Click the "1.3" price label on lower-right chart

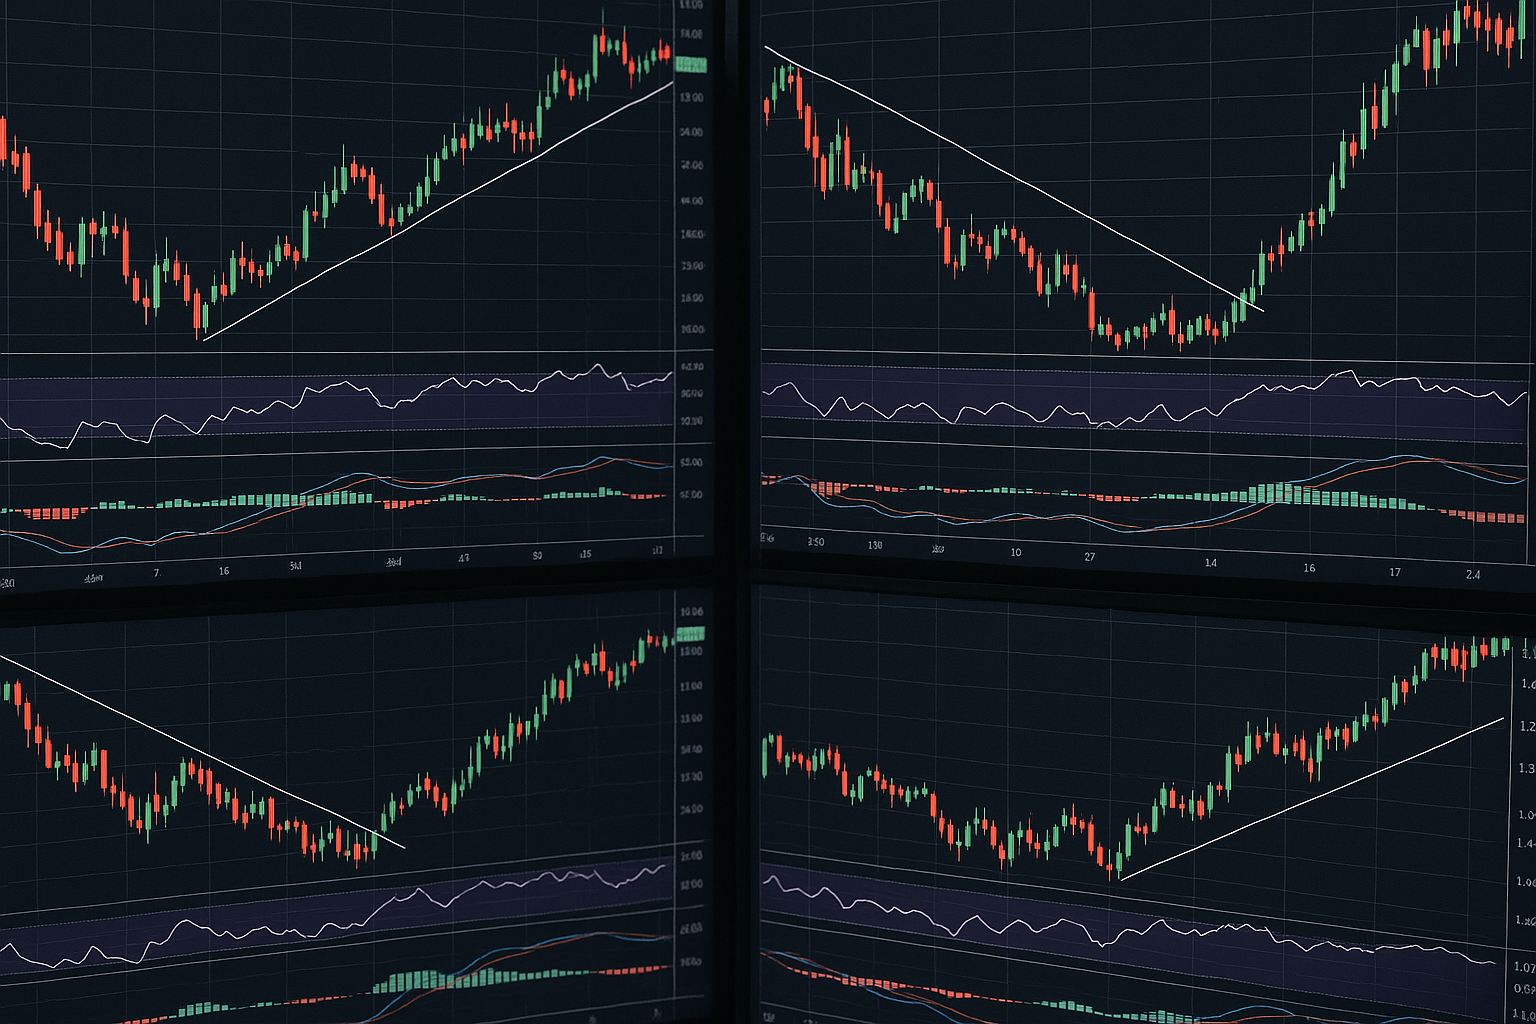click(x=1526, y=768)
